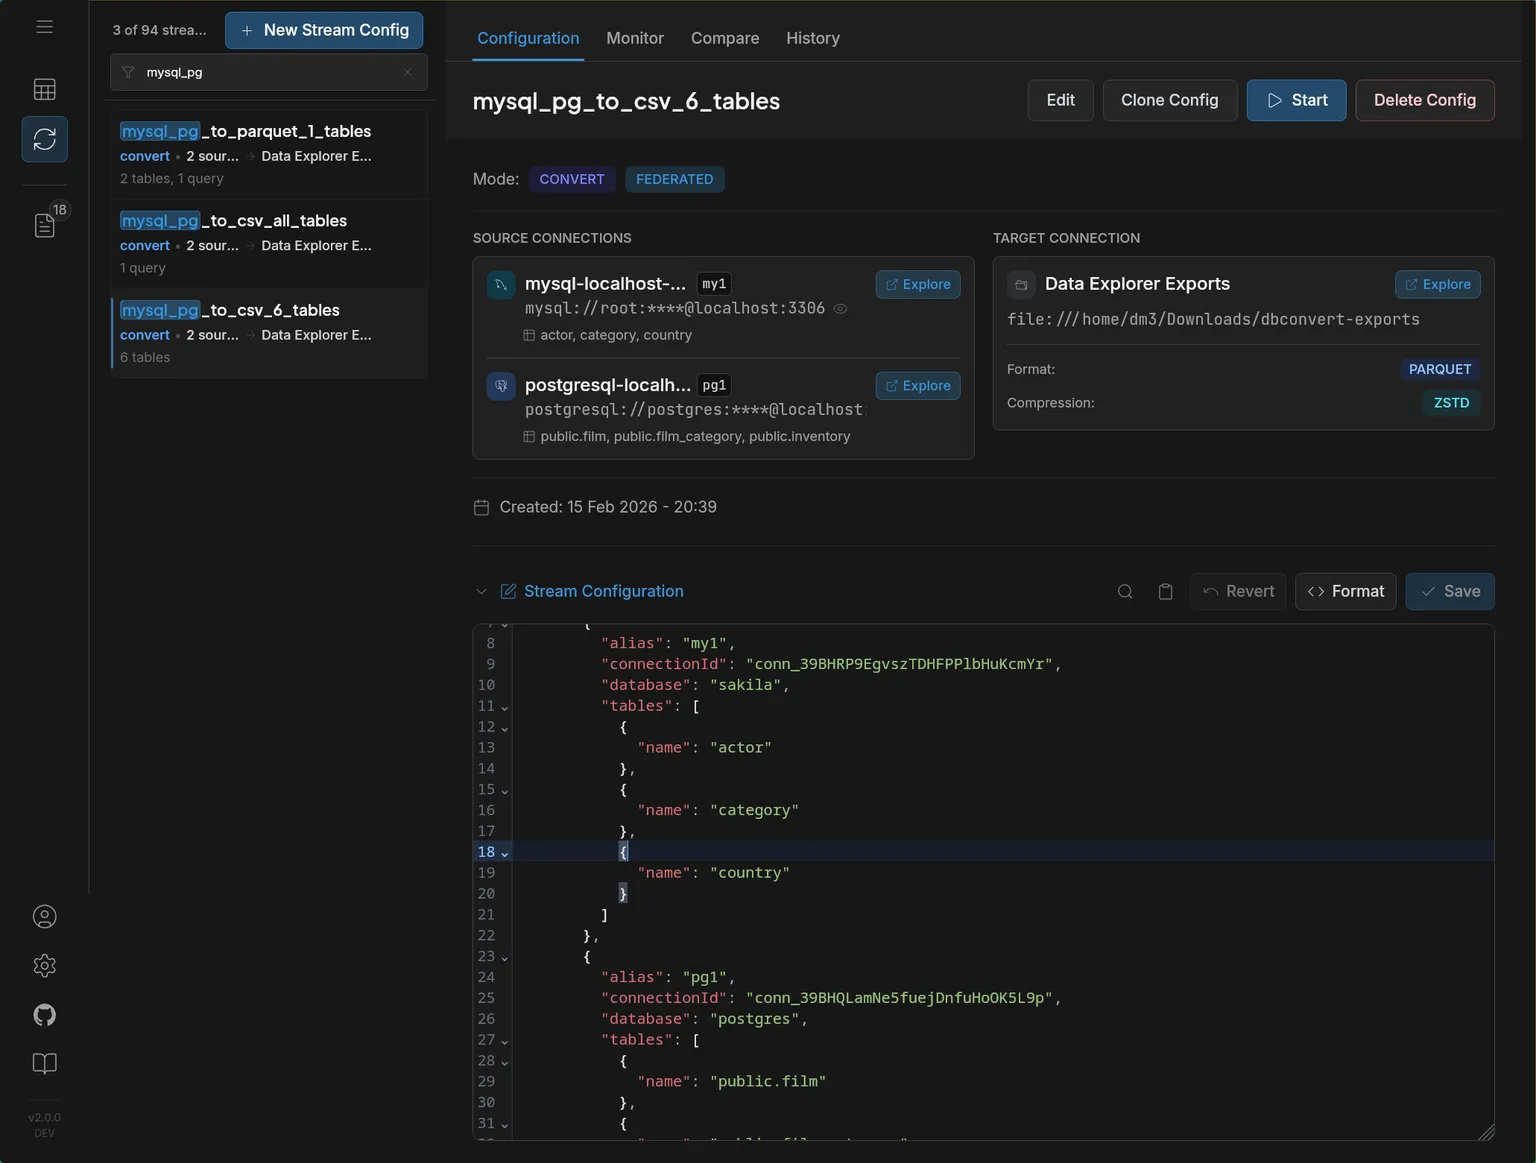Fold code block at line 12

point(504,728)
